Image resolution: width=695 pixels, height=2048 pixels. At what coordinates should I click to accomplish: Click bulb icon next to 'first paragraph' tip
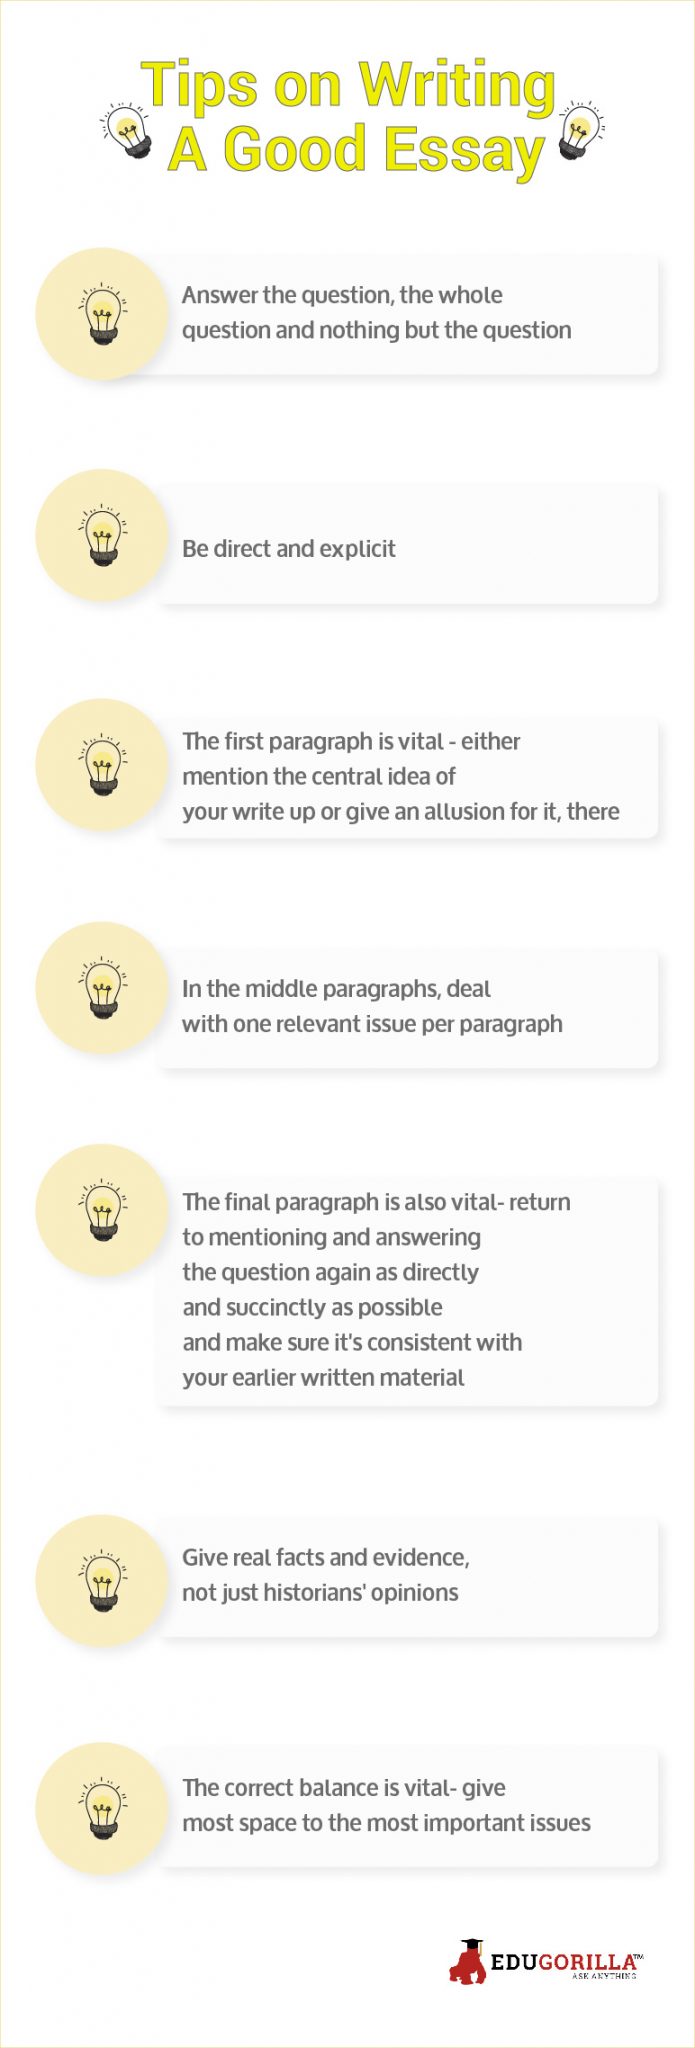pos(102,764)
